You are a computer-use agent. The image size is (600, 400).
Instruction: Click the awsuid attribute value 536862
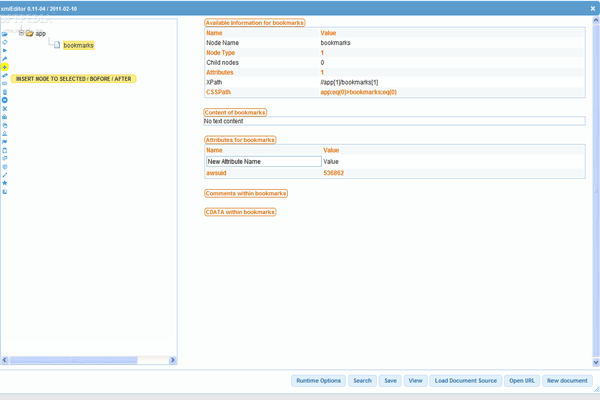pos(334,173)
